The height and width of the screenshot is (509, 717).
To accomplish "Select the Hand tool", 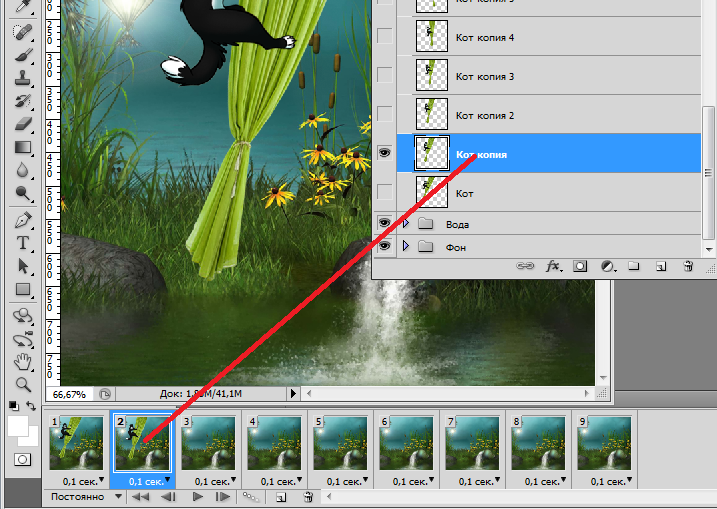I will tap(22, 362).
